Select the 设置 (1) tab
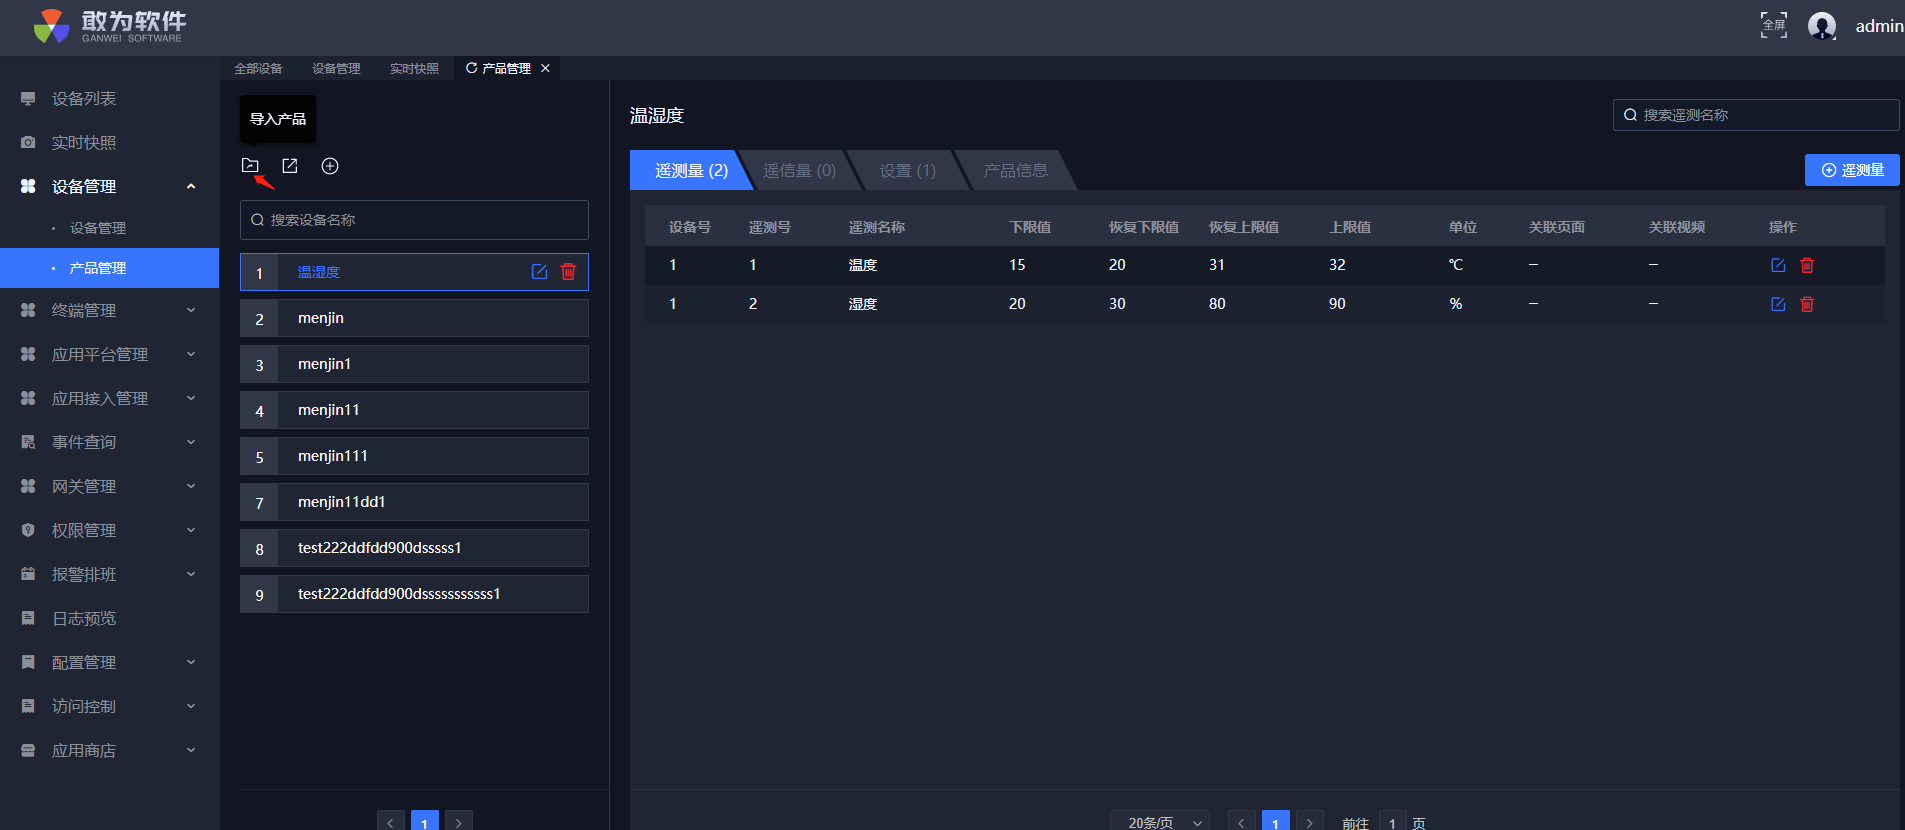This screenshot has height=830, width=1905. click(x=908, y=170)
